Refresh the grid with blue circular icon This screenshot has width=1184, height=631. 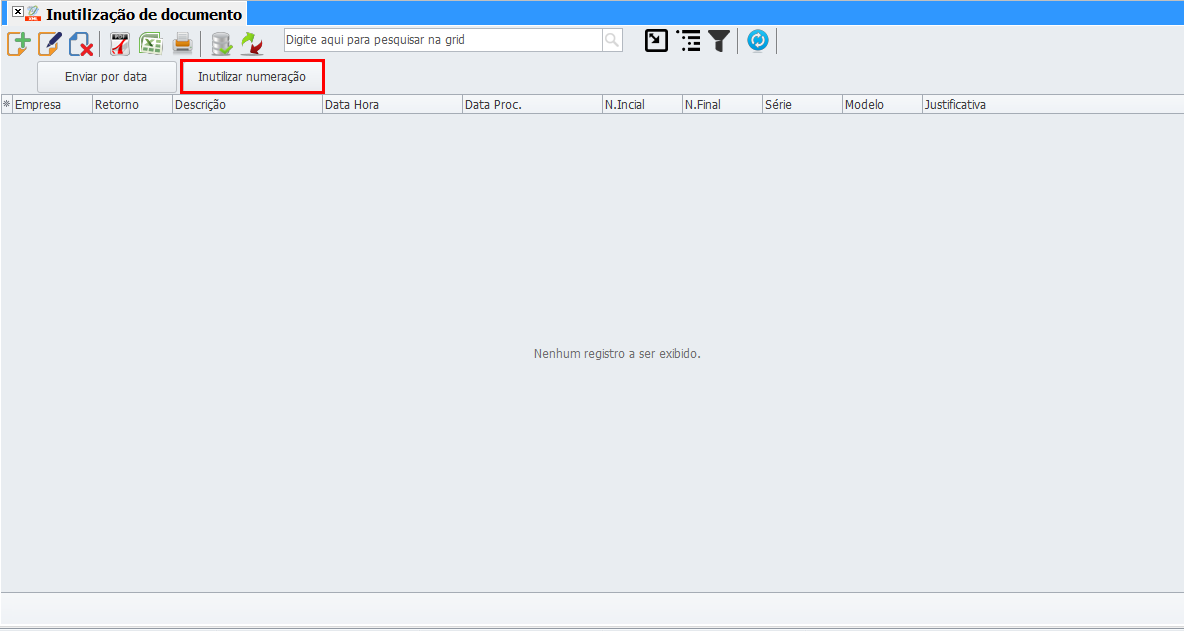pos(757,41)
